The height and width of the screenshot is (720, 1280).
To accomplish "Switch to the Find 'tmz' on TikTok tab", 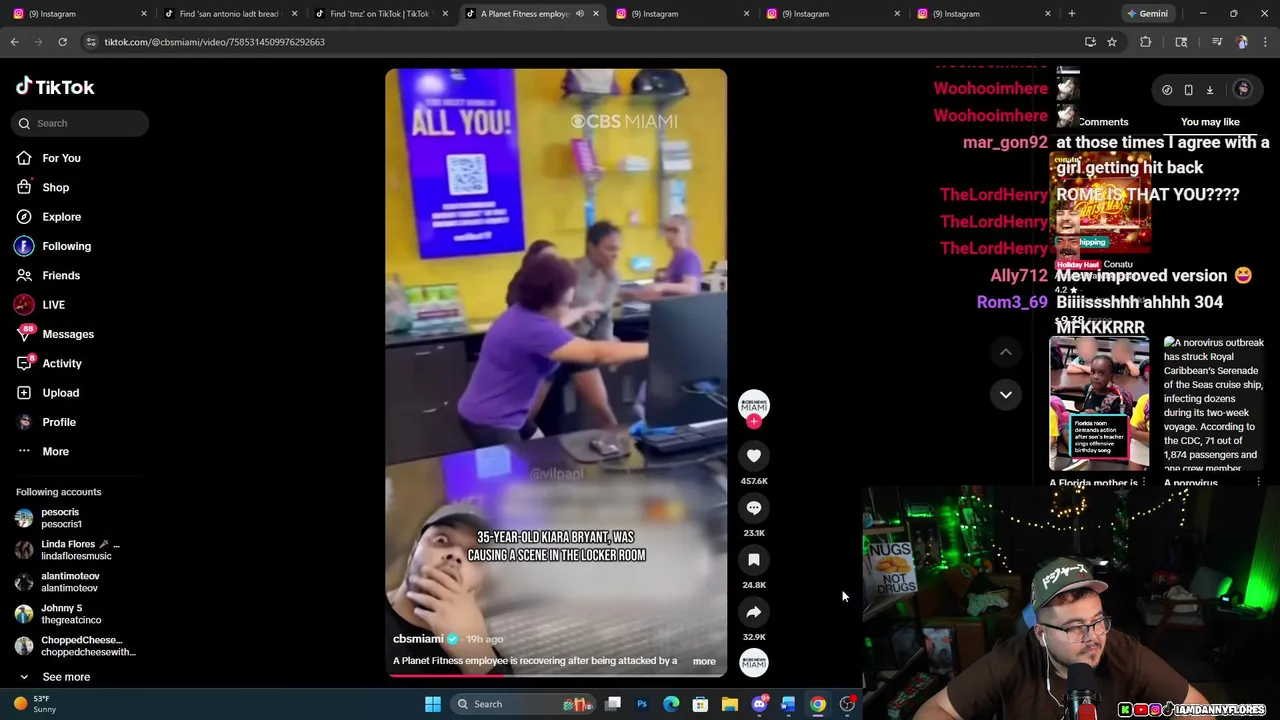I will (380, 14).
